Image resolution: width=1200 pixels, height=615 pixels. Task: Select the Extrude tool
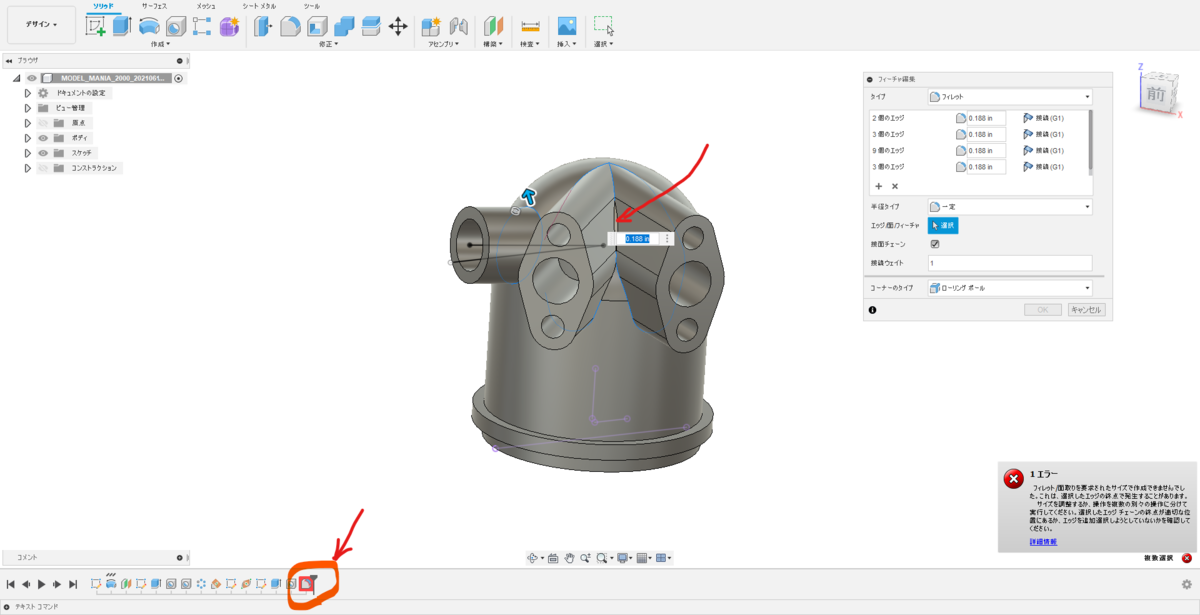click(x=121, y=26)
